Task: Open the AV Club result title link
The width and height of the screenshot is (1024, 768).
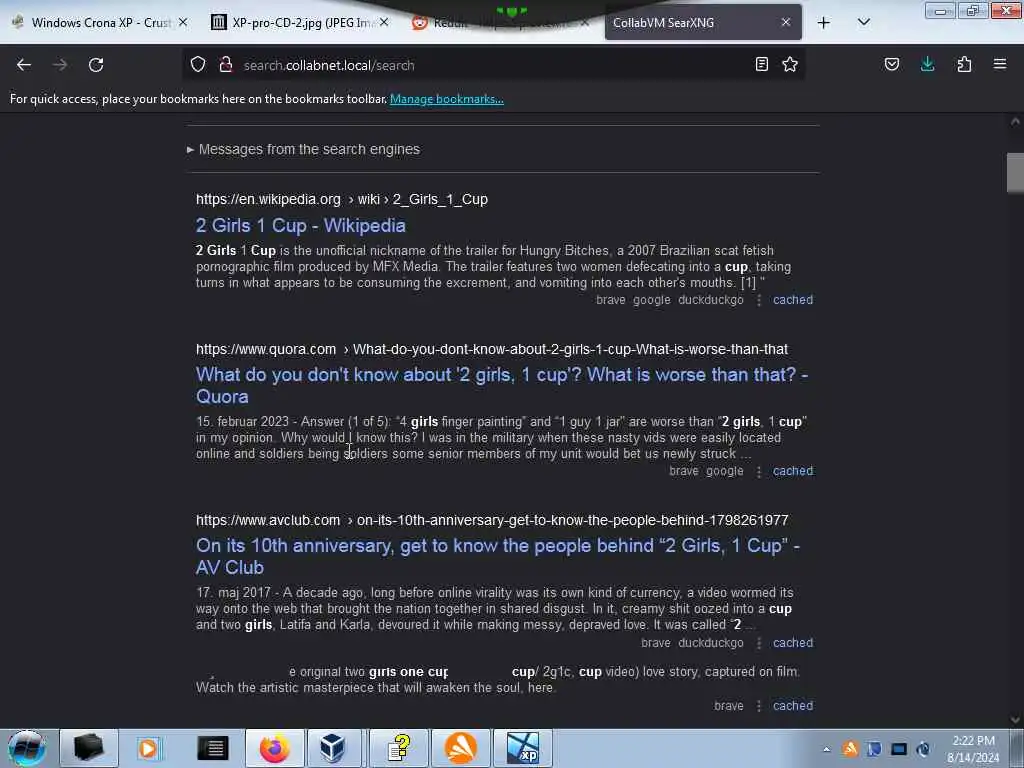Action: [x=498, y=556]
